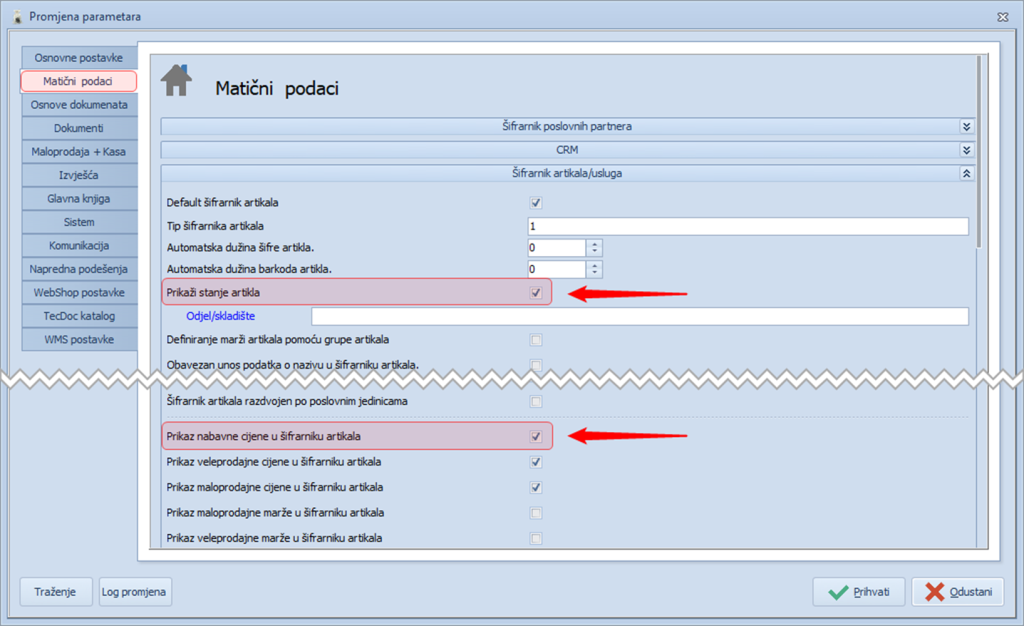Image resolution: width=1024 pixels, height=626 pixels.
Task: Collapse the Šifrarnik artikala/usluga section
Action: click(x=966, y=173)
